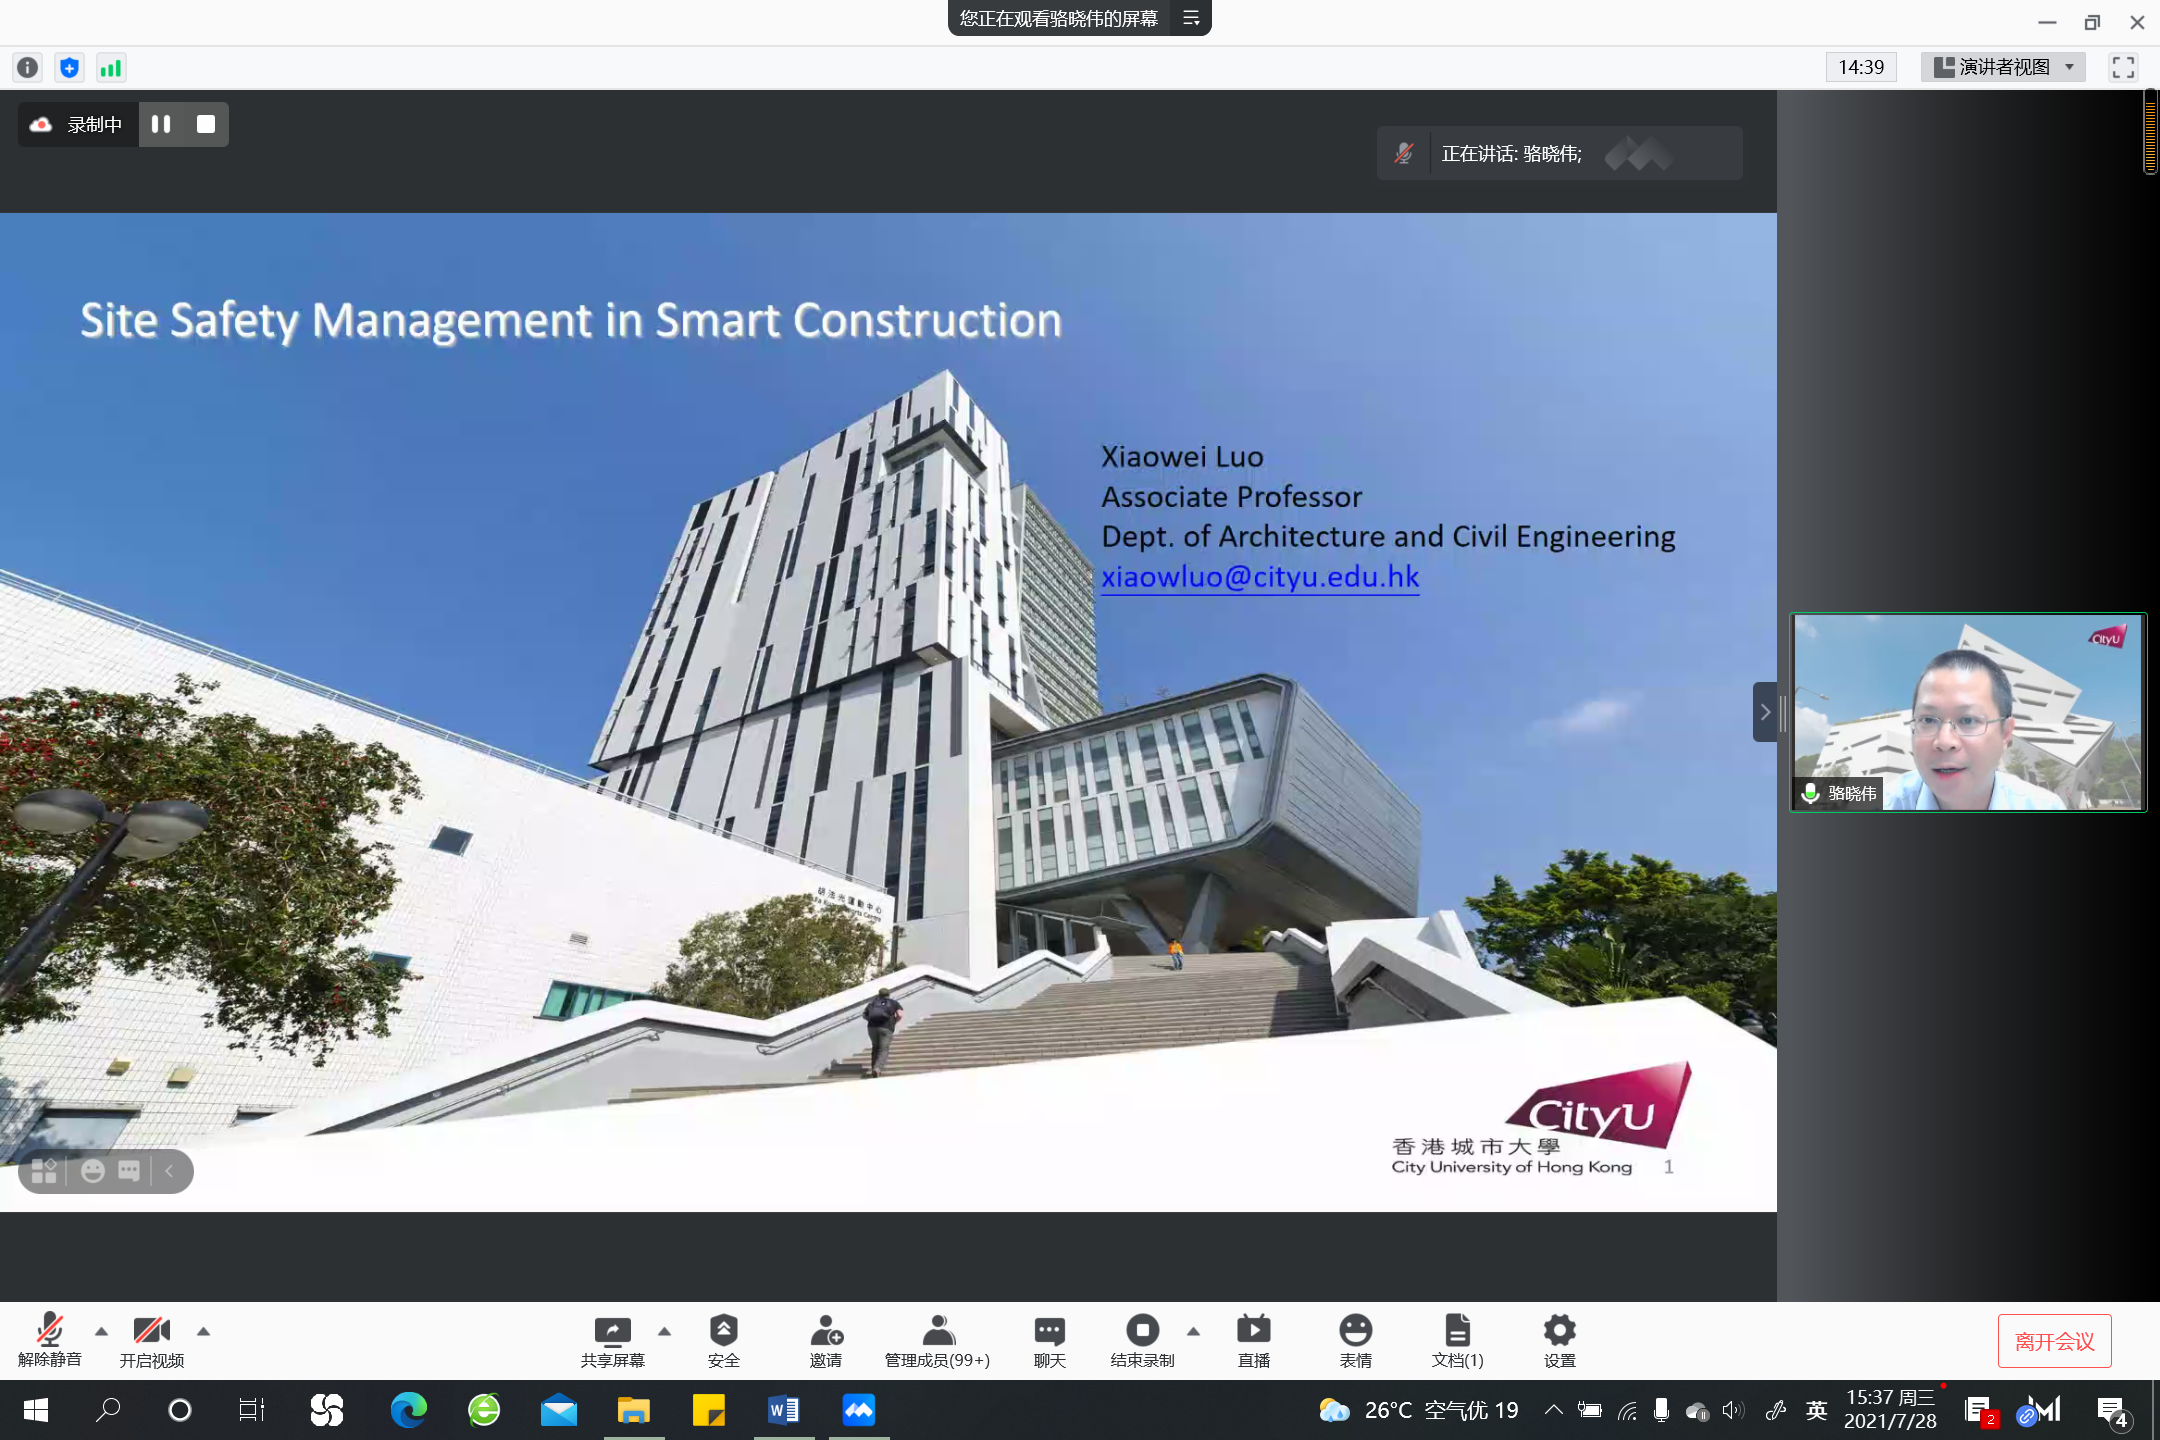The width and height of the screenshot is (2160, 1440).
Task: Click the xiaowluo@cityu.edu.hk email link
Action: (1260, 577)
